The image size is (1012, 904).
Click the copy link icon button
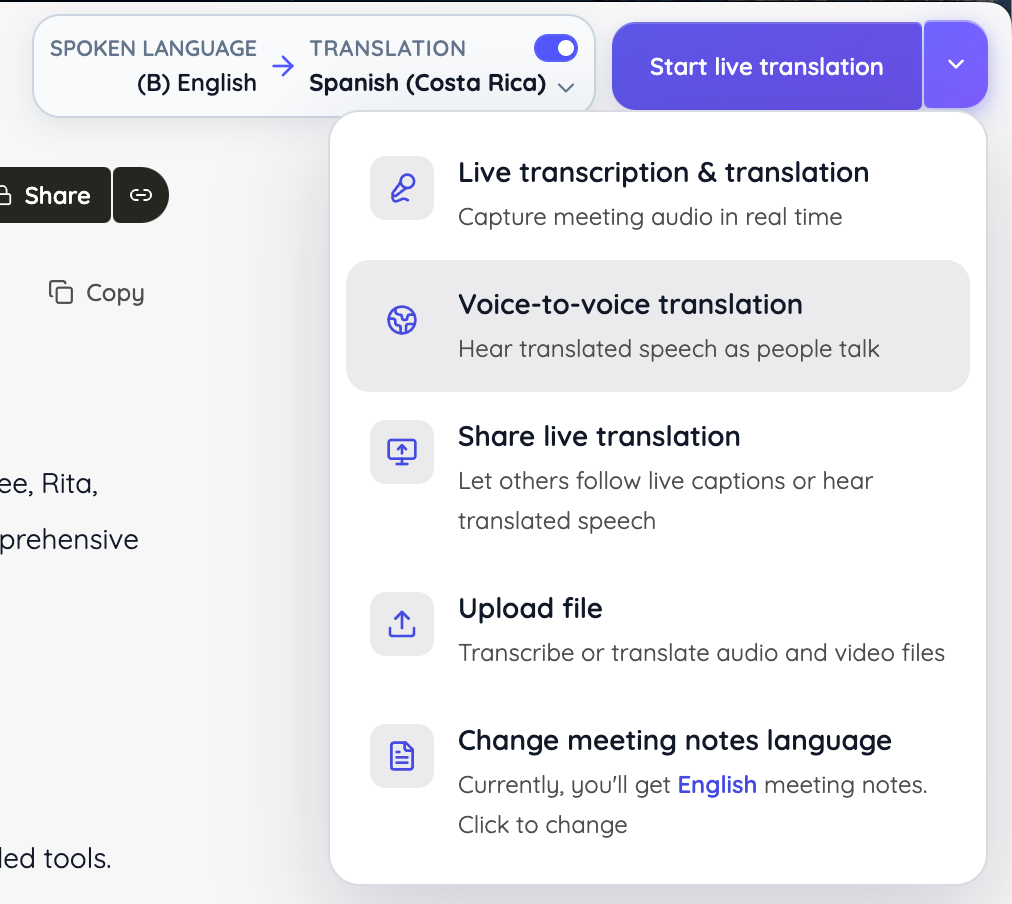[x=141, y=195]
